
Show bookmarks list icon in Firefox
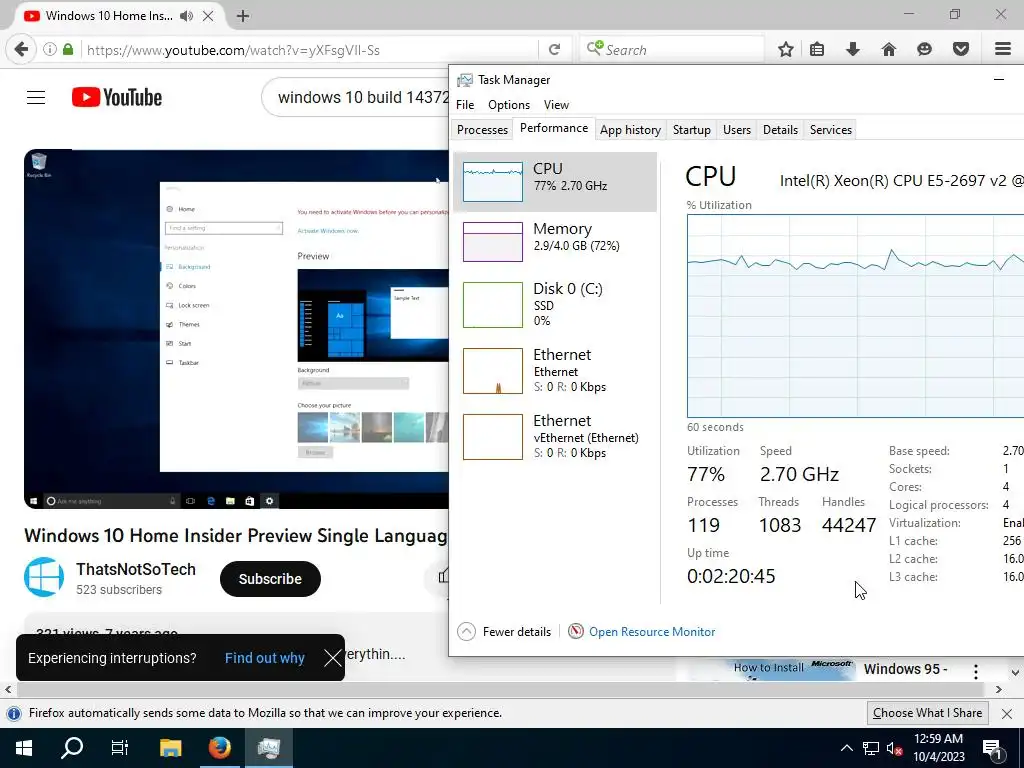[x=817, y=50]
